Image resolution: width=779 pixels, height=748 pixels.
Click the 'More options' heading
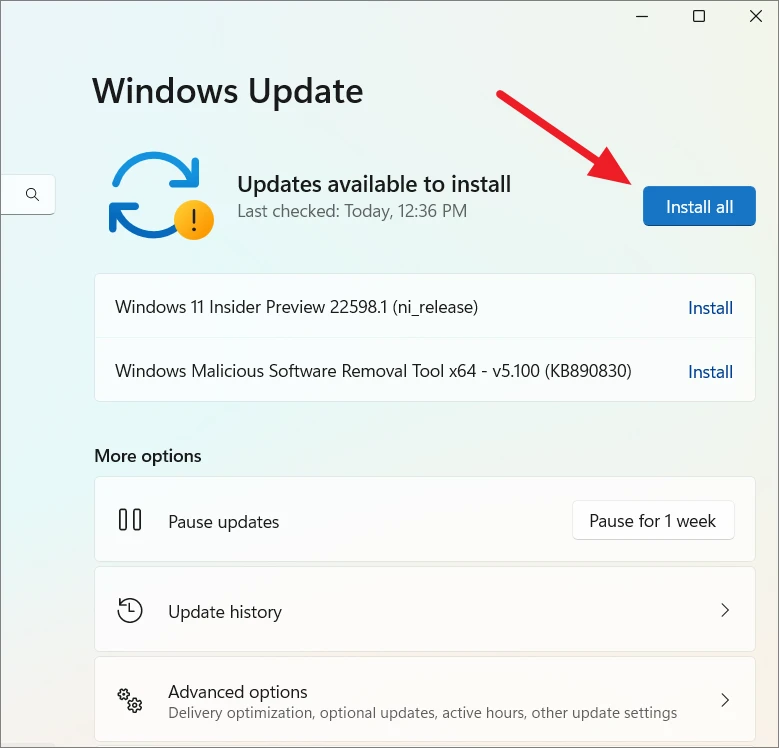148,456
